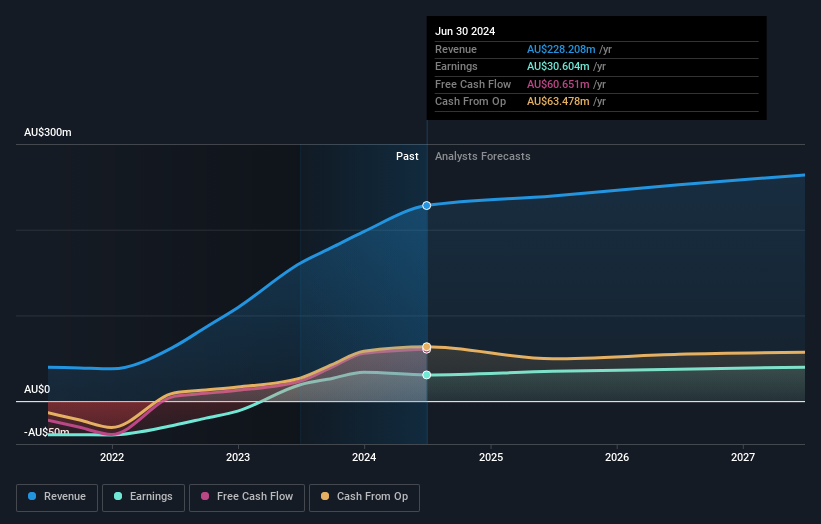Toggle the Cash From Op legend button
This screenshot has width=821, height=524.
(364, 497)
